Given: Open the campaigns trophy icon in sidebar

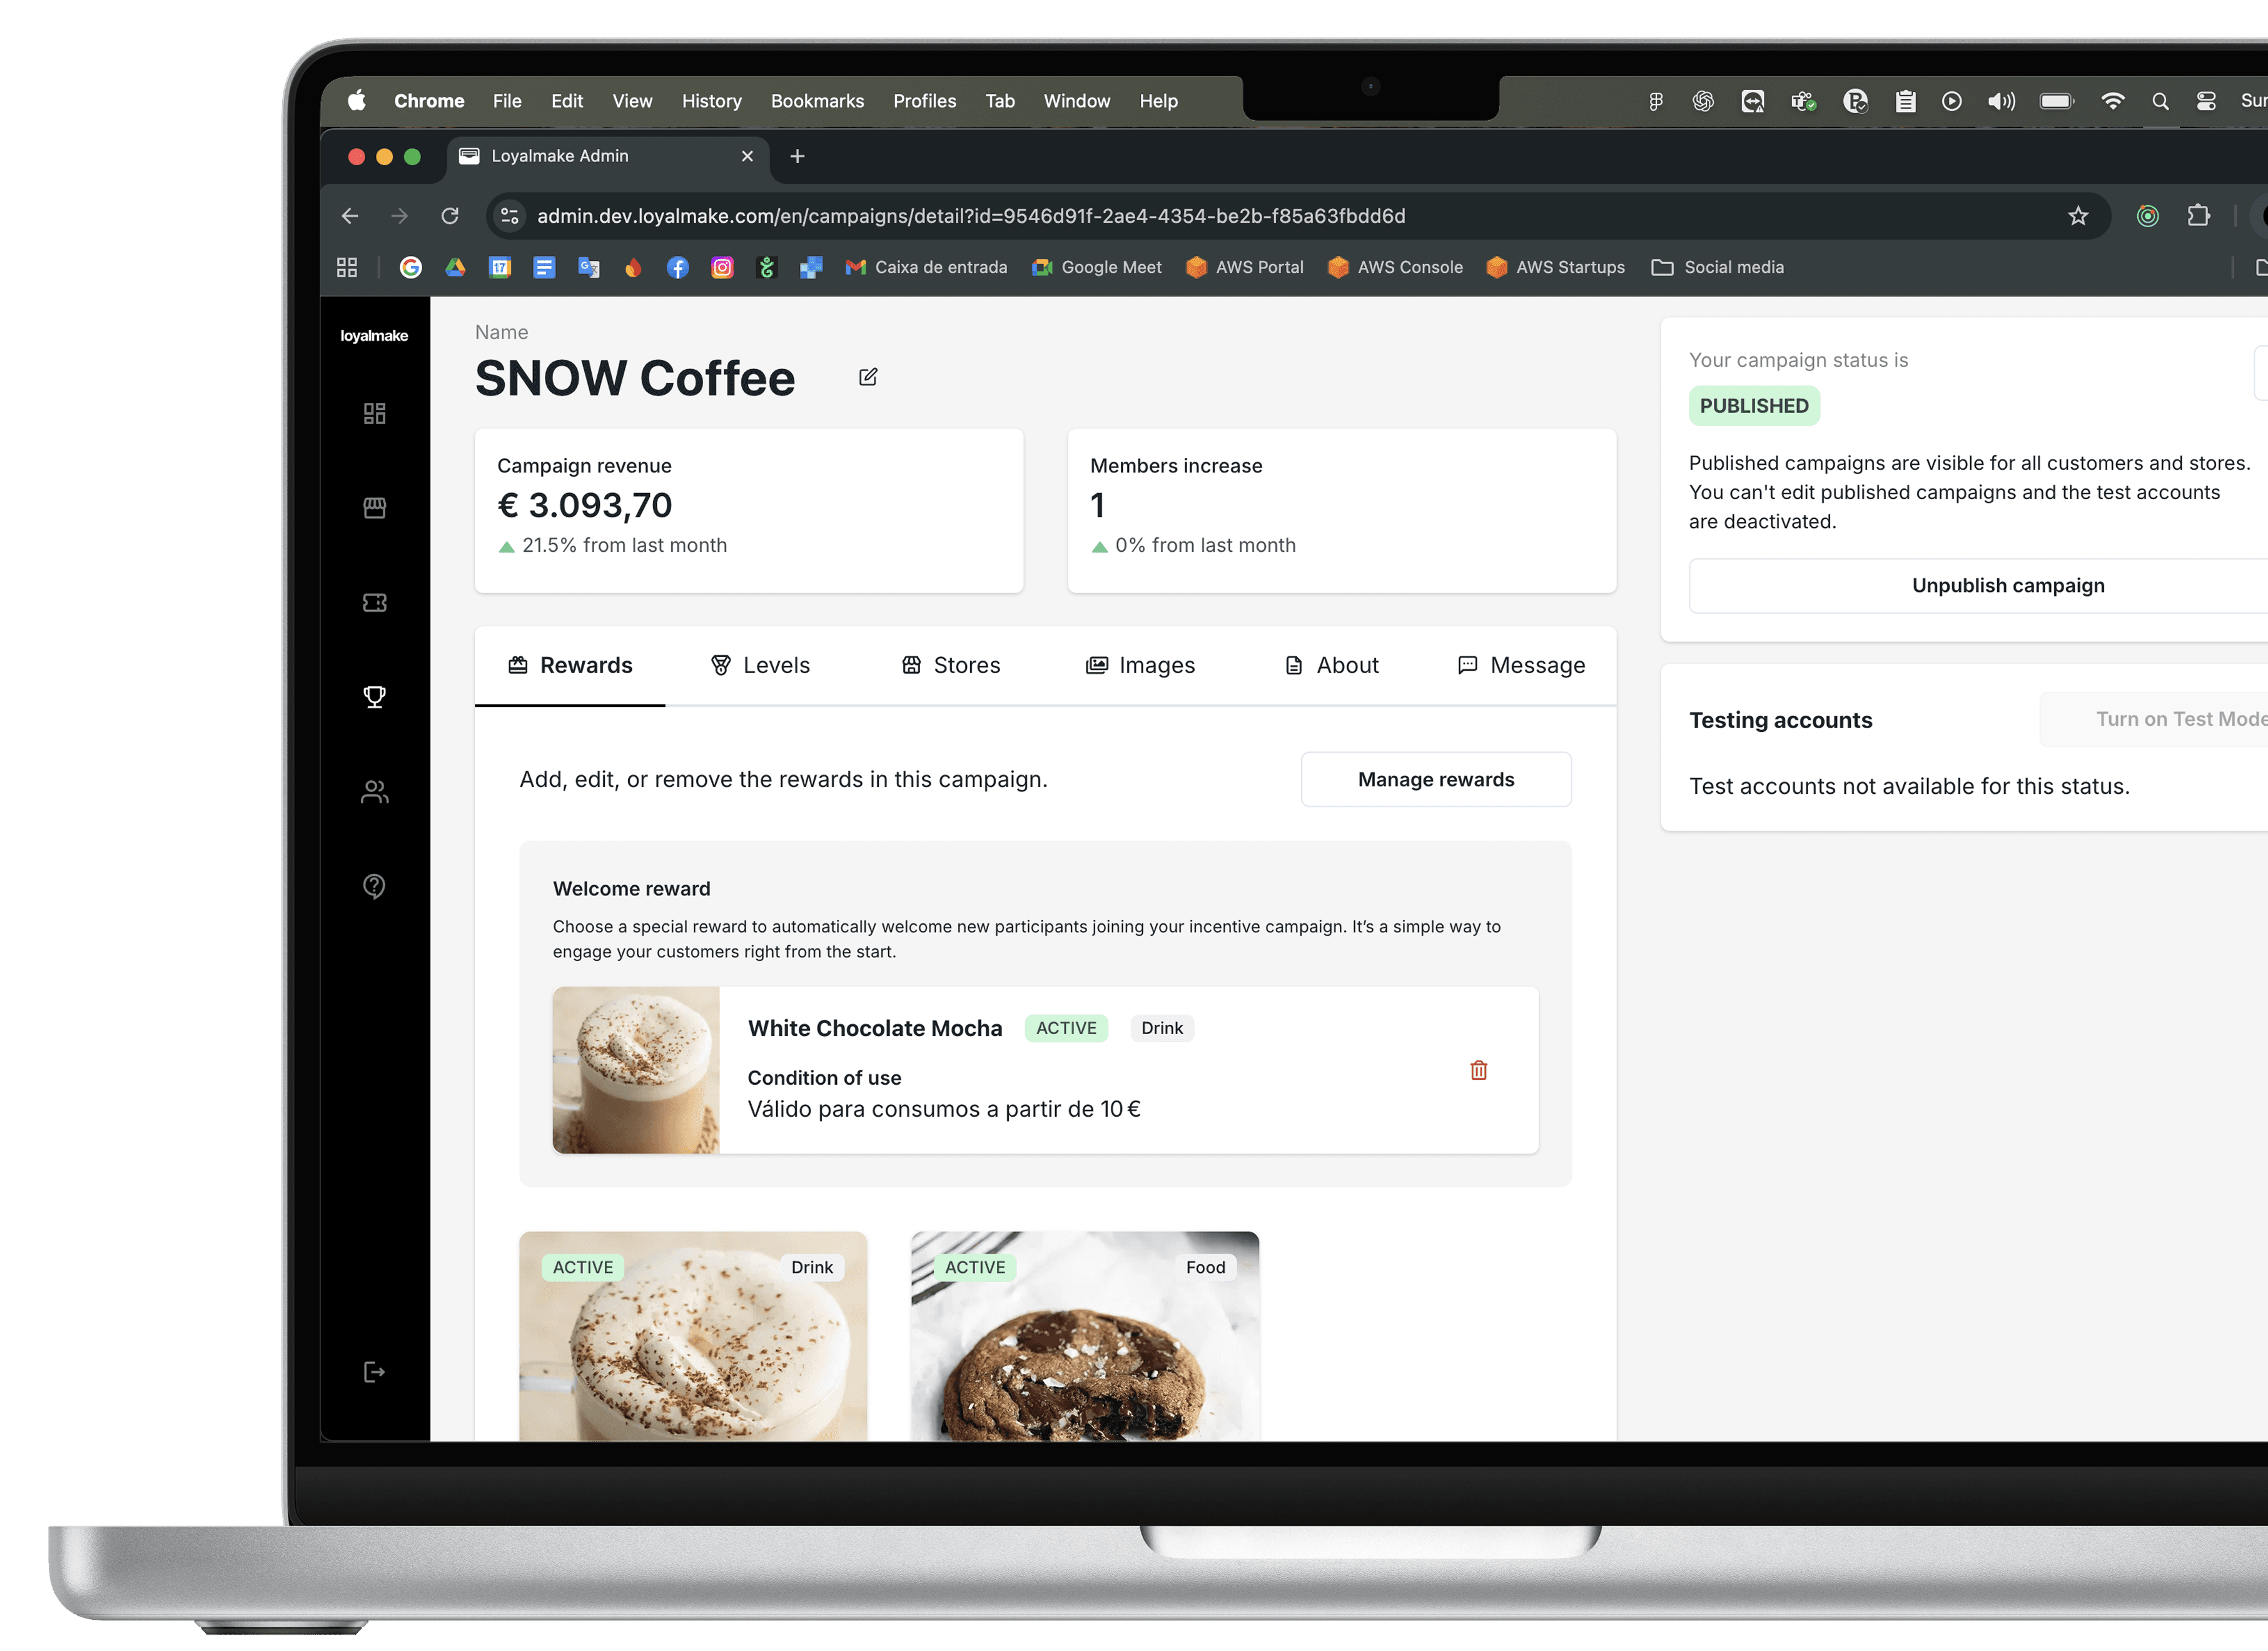Looking at the screenshot, I should pyautogui.click(x=374, y=697).
